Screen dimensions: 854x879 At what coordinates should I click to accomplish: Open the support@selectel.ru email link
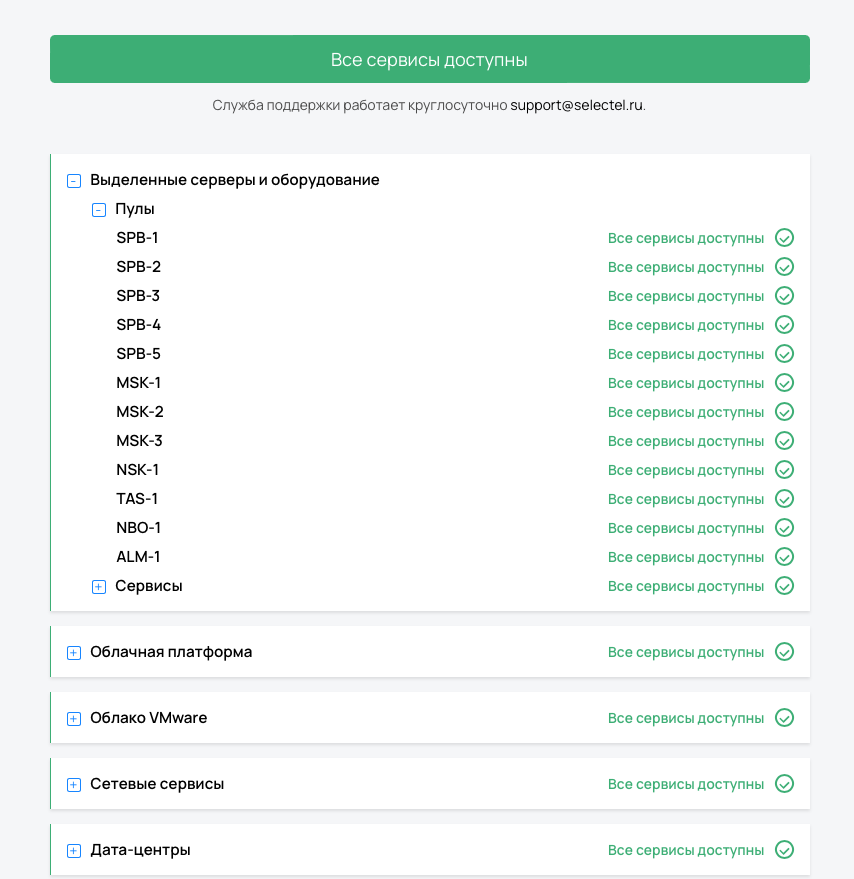576,105
